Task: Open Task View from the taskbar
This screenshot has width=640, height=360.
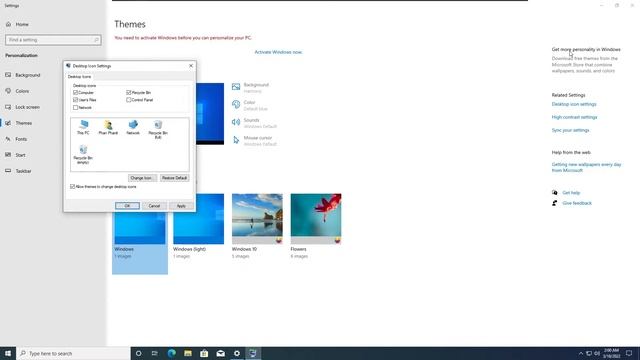Action: click(155, 353)
